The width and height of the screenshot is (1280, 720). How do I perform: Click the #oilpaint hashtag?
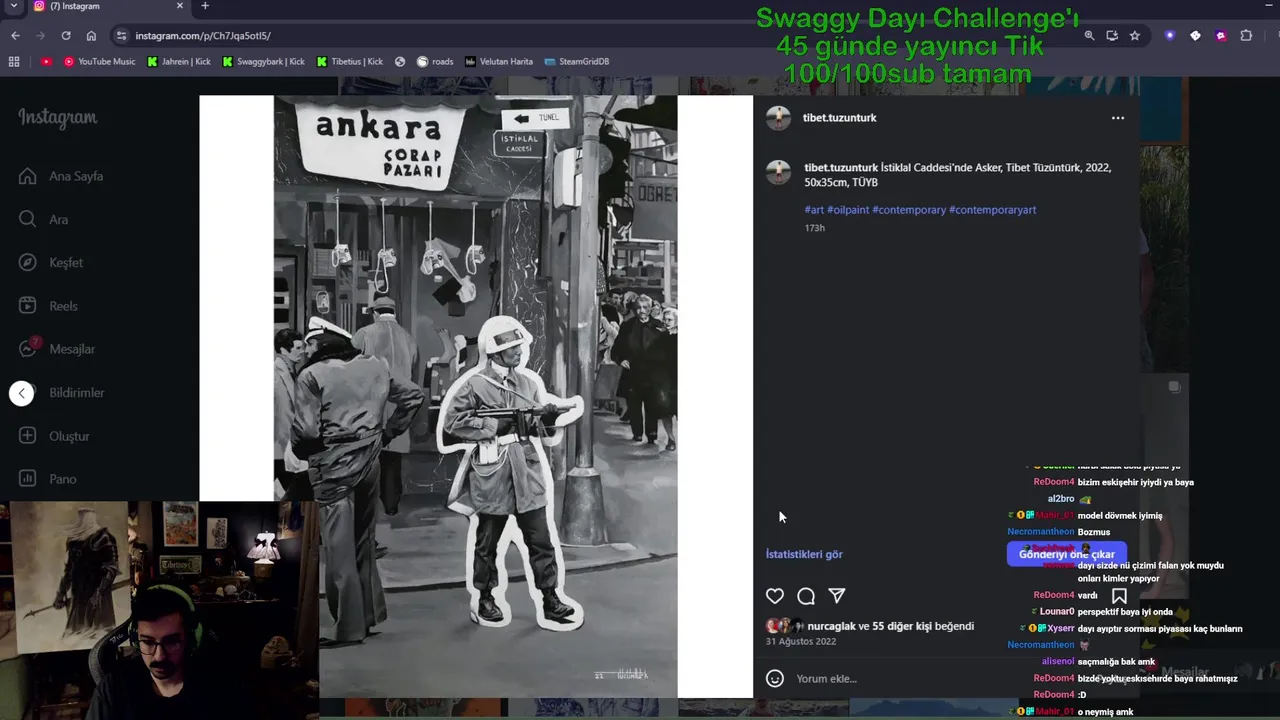tap(848, 210)
